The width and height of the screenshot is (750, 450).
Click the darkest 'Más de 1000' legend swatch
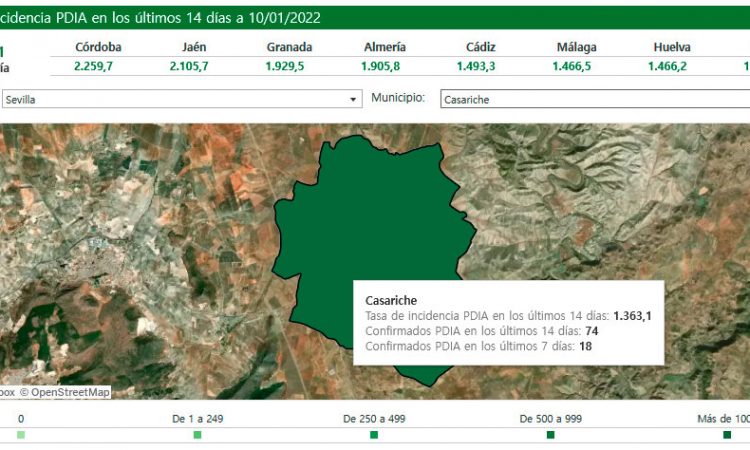click(x=727, y=435)
